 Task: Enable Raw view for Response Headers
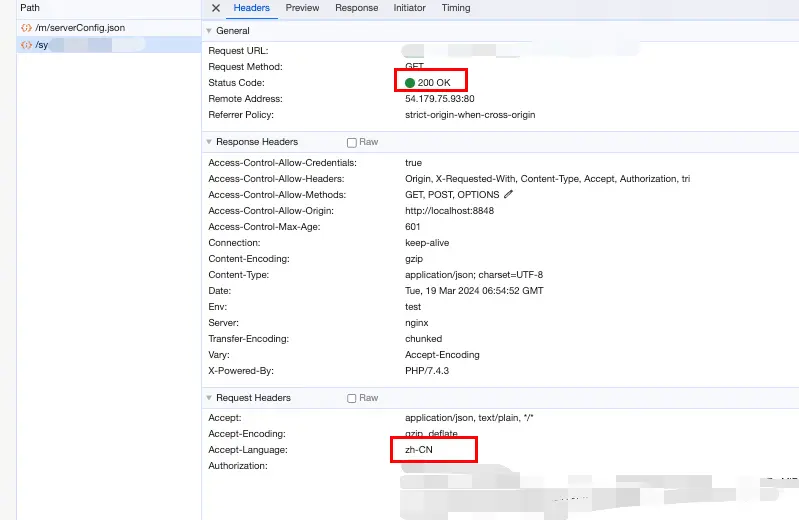(352, 142)
